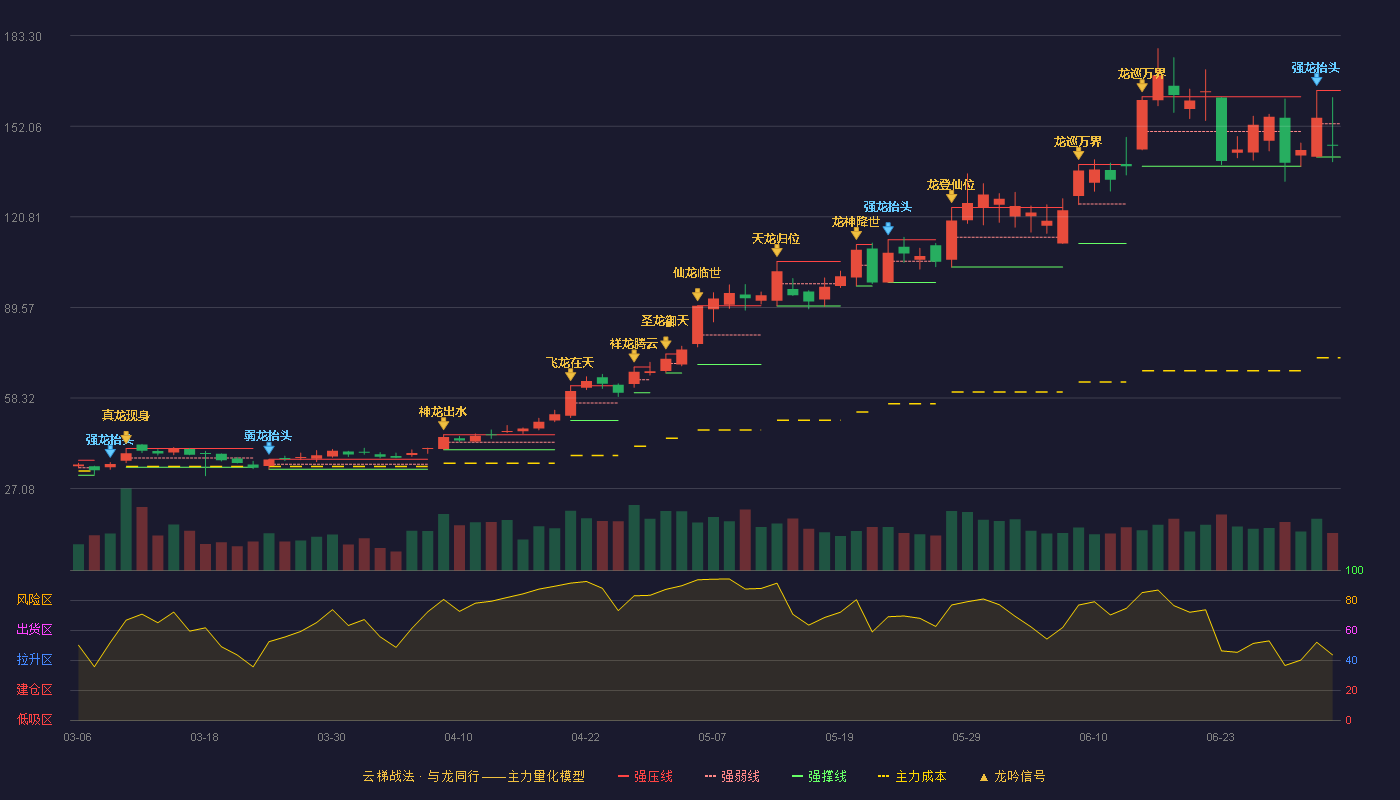Select the 建仓区 zone label
The height and width of the screenshot is (800, 1400).
[x=34, y=690]
